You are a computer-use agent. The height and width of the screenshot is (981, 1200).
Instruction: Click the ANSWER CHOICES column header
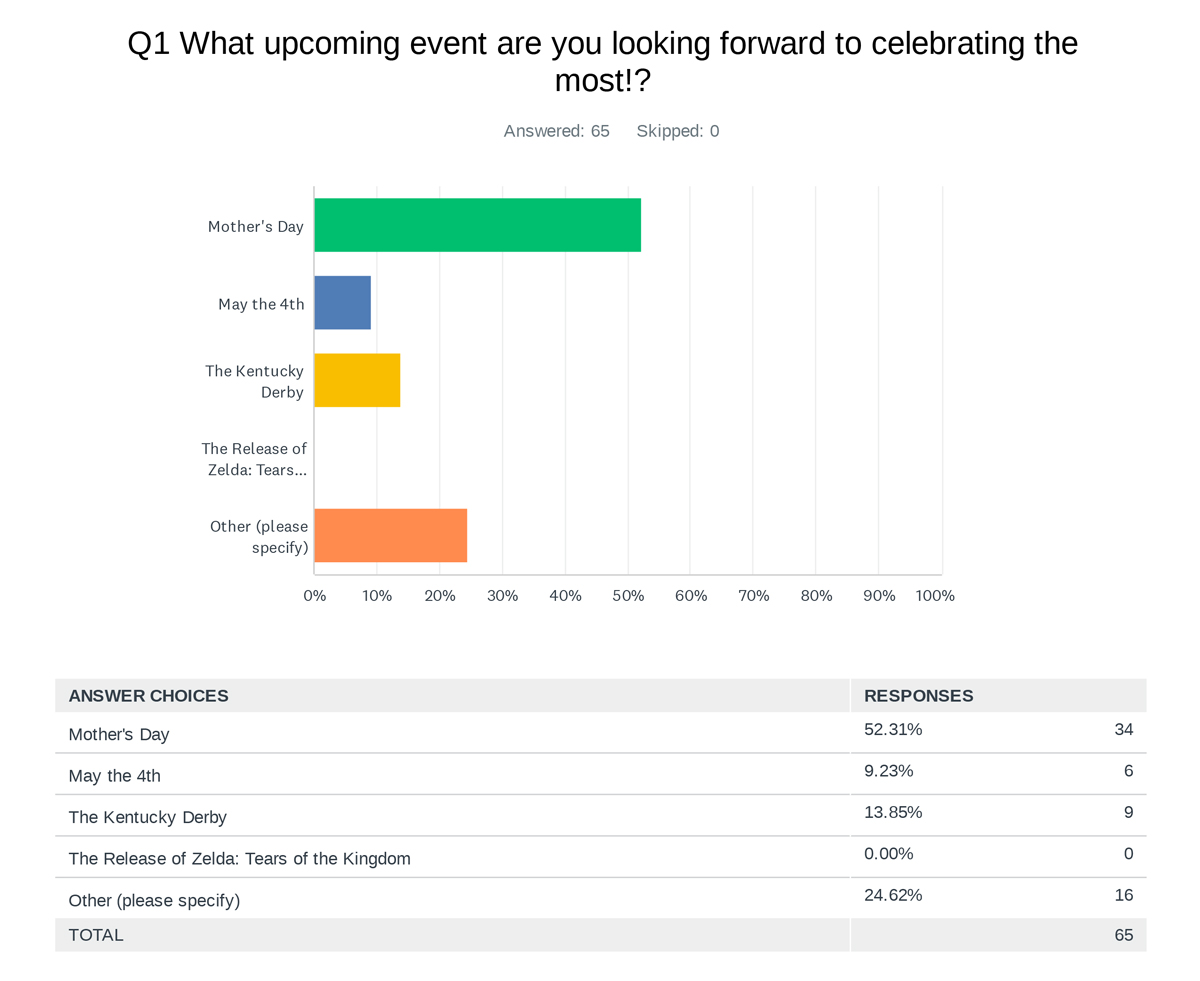coord(148,696)
